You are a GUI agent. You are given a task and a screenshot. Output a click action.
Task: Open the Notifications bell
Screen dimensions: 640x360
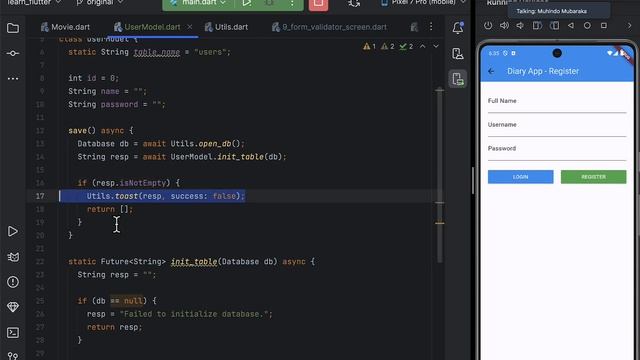pos(458,28)
